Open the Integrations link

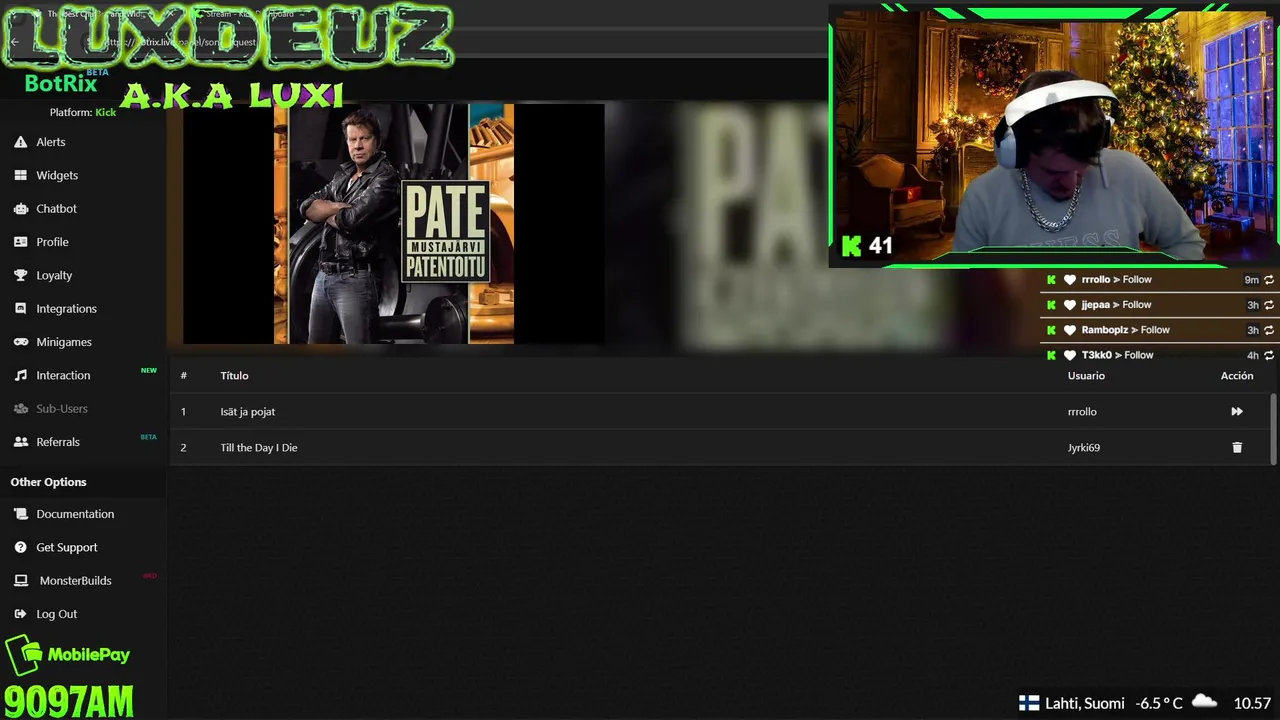point(66,308)
